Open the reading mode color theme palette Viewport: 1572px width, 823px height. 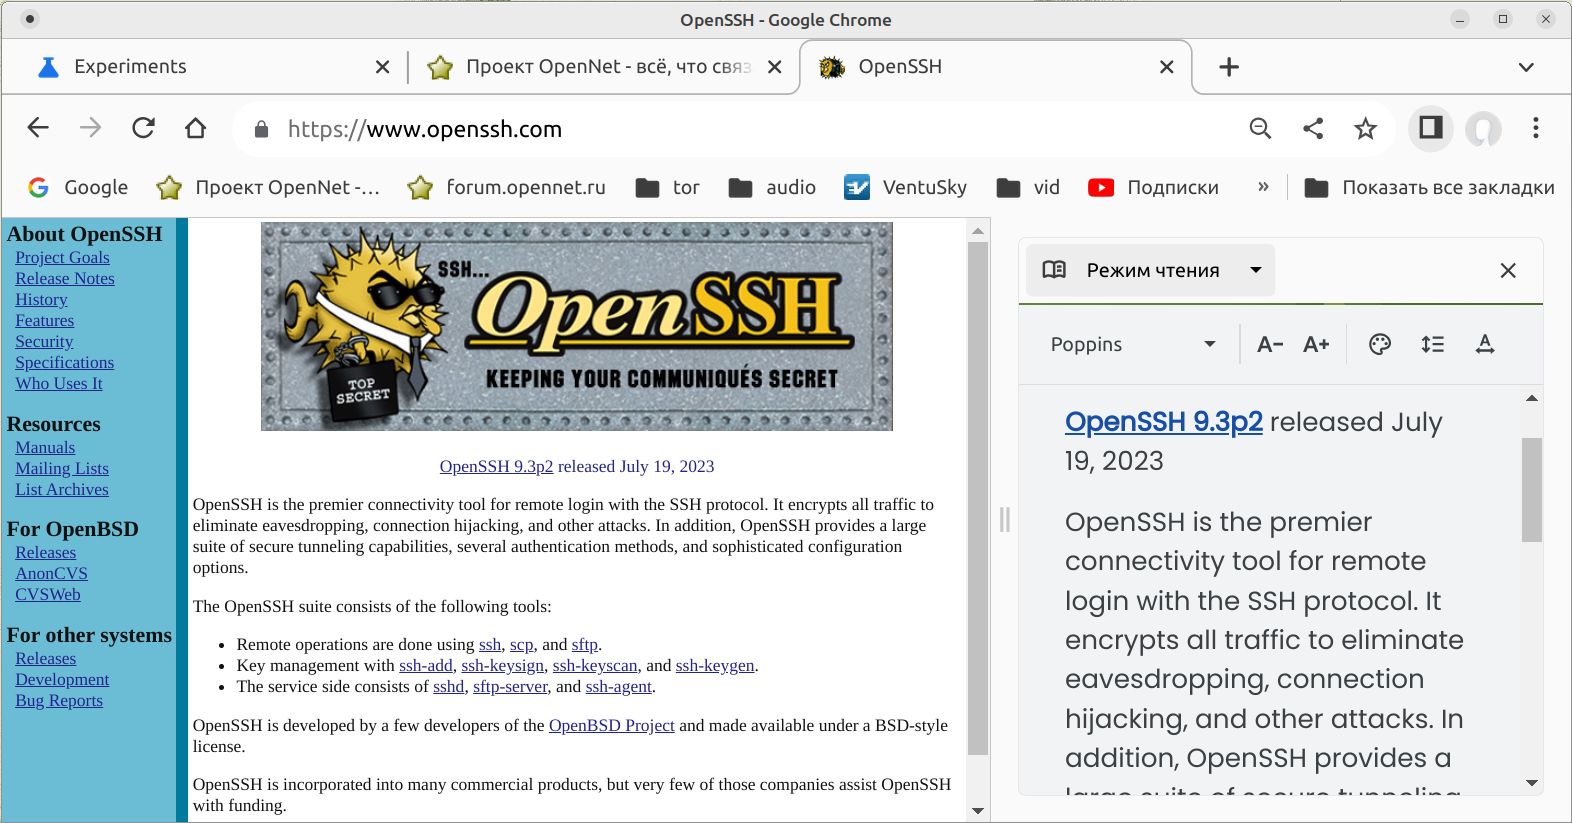coord(1380,344)
